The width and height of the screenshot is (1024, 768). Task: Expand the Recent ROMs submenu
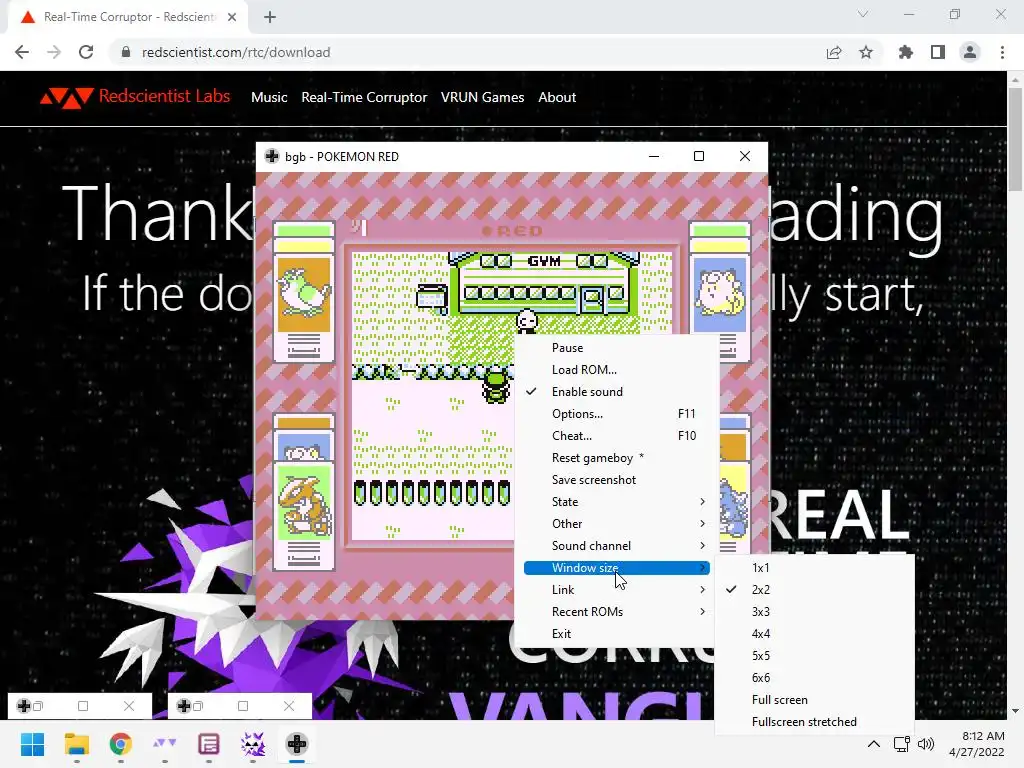[x=616, y=612]
